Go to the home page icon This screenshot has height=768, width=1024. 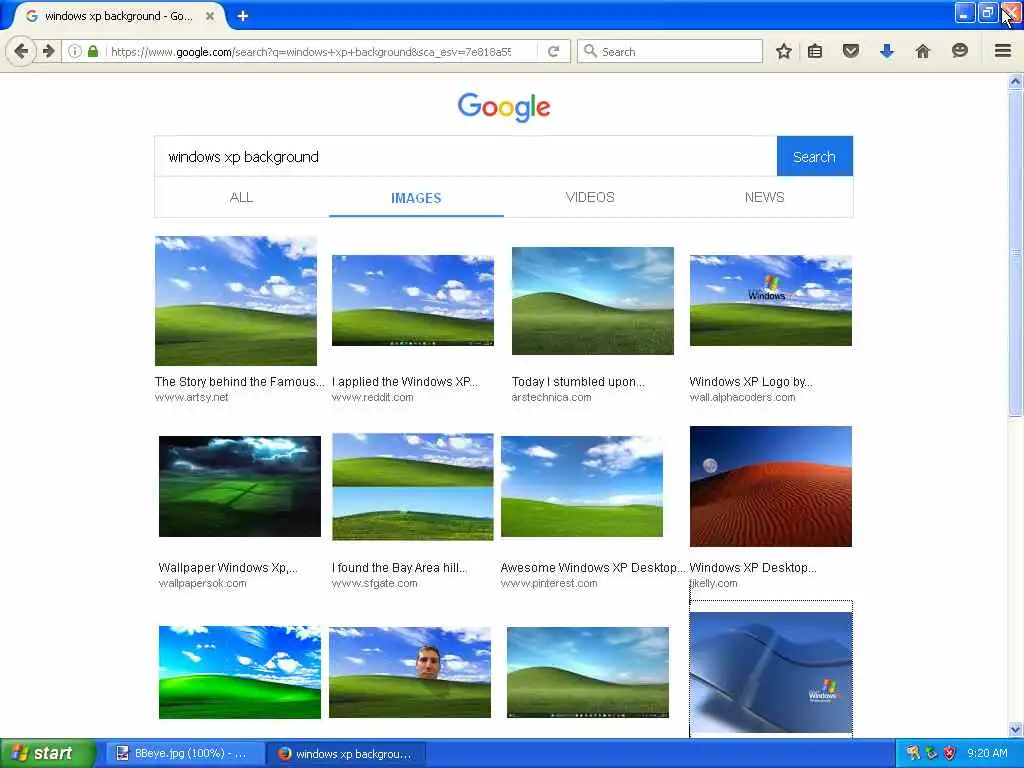pos(923,51)
